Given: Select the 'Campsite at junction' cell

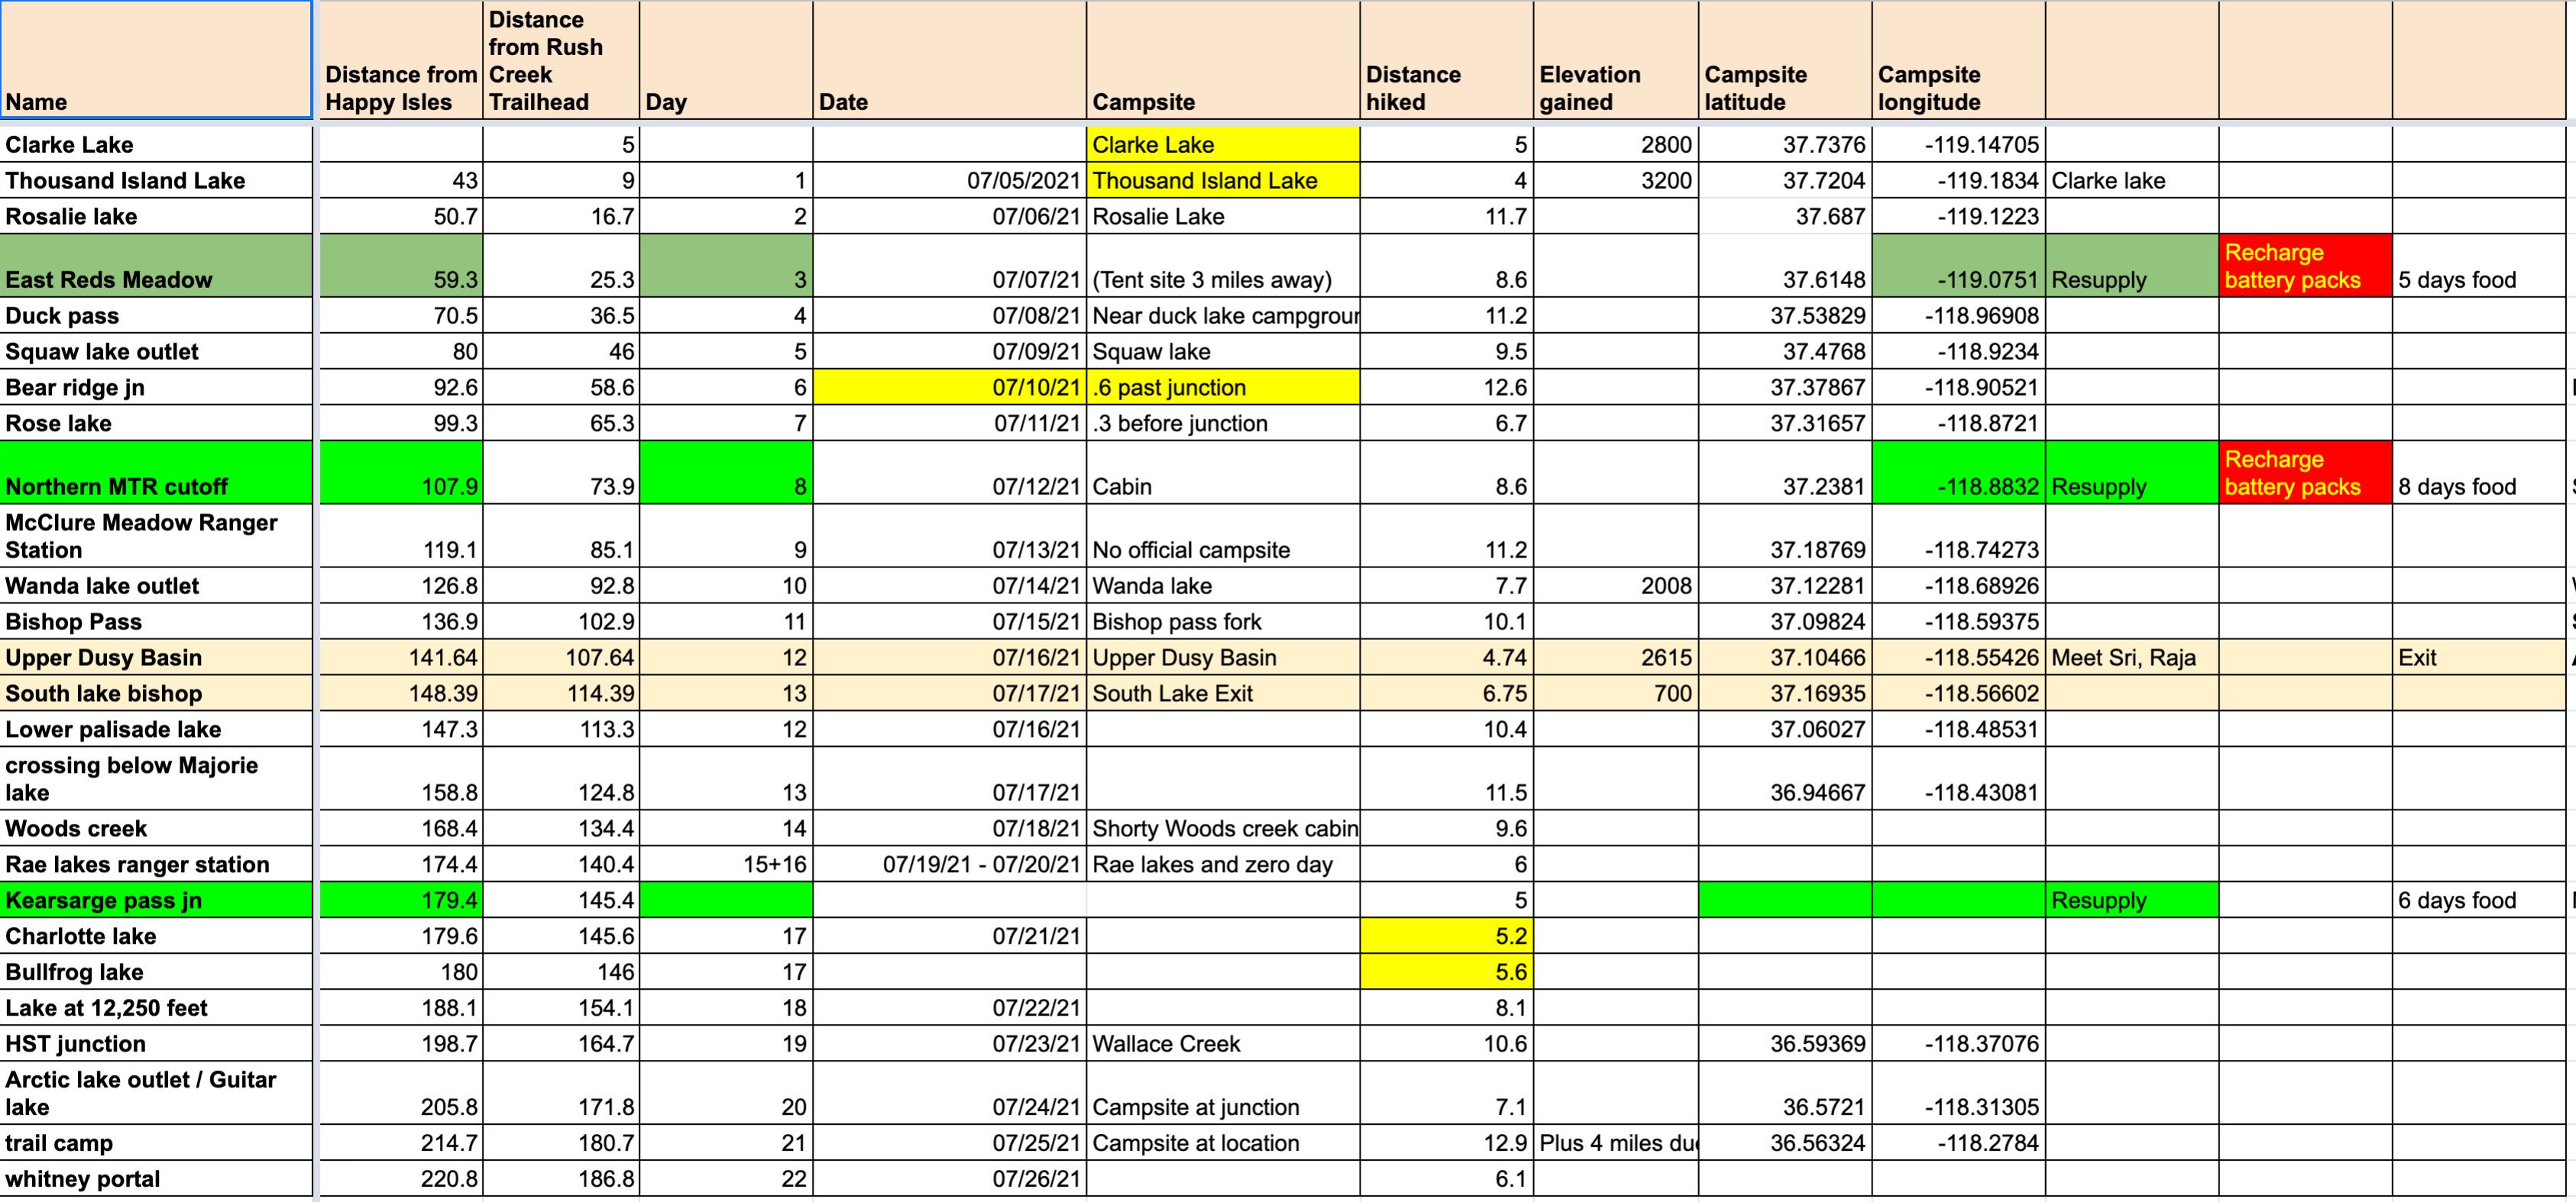Looking at the screenshot, I should pos(1223,1093).
